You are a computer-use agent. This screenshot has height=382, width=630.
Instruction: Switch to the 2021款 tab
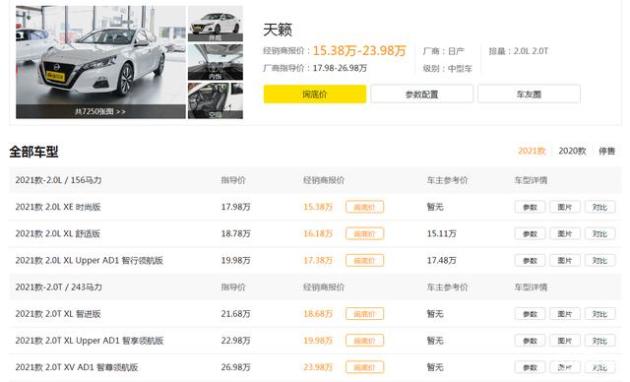[532, 151]
